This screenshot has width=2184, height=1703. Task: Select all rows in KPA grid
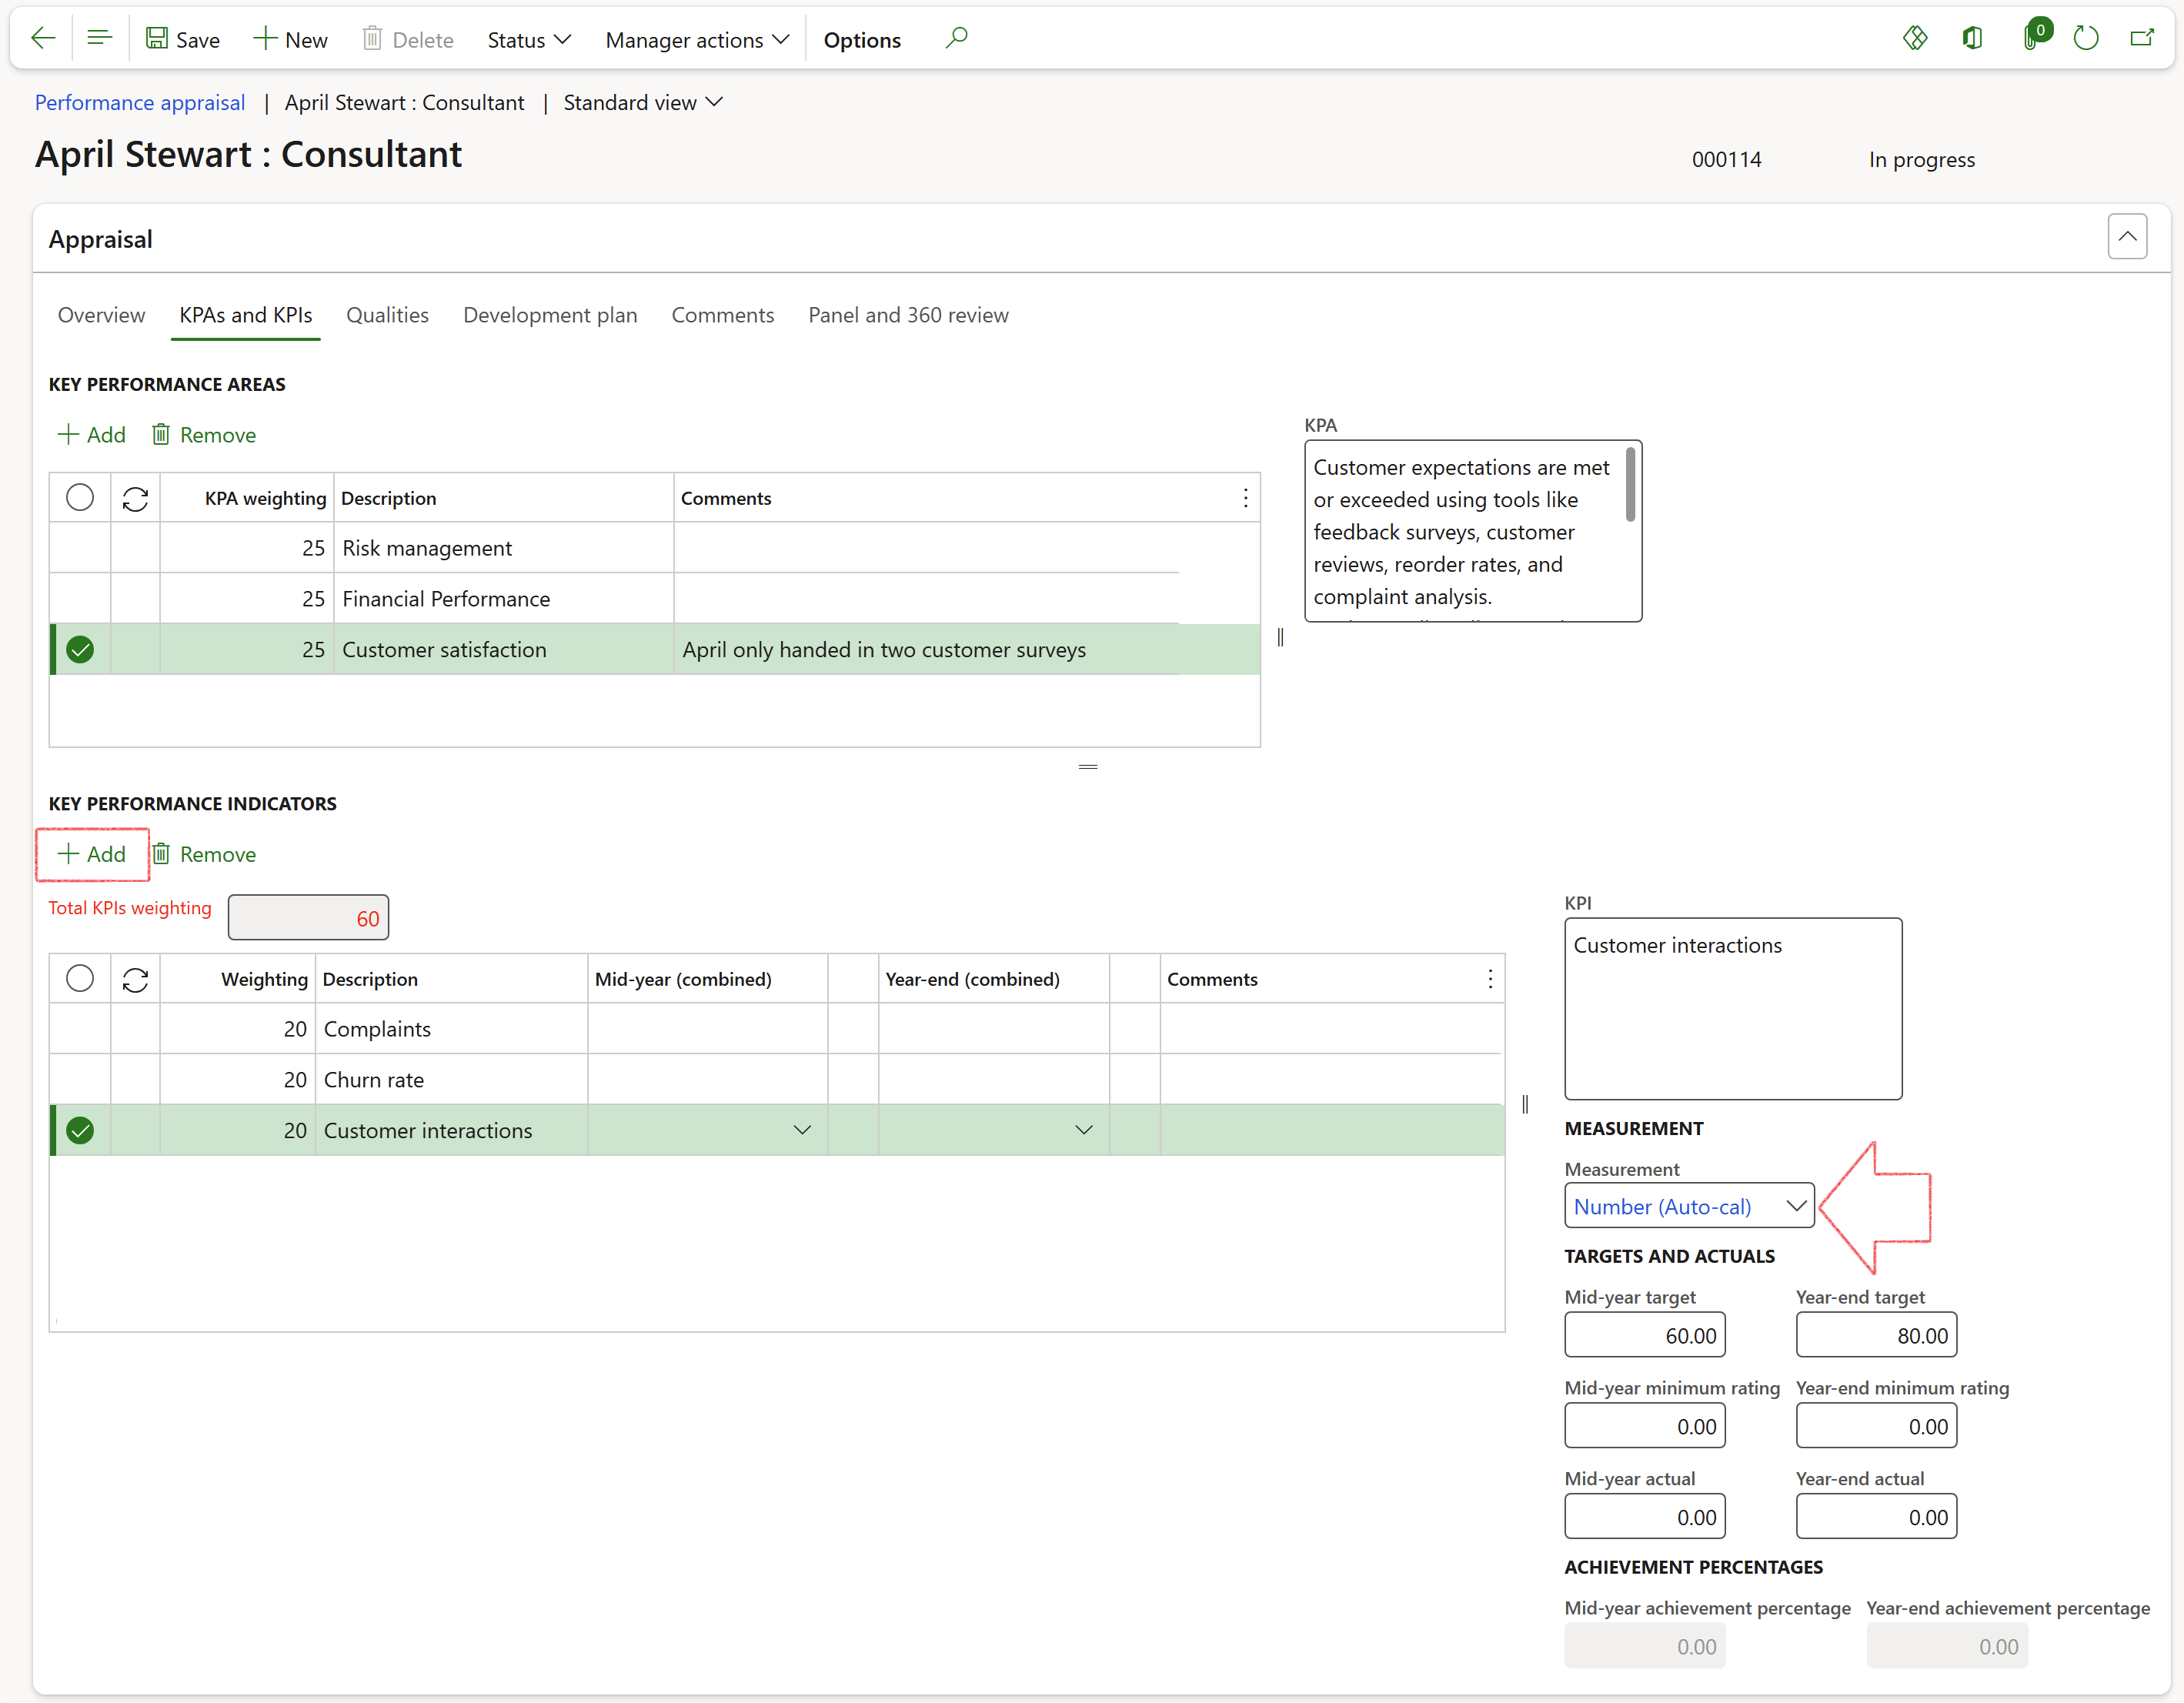tap(80, 498)
